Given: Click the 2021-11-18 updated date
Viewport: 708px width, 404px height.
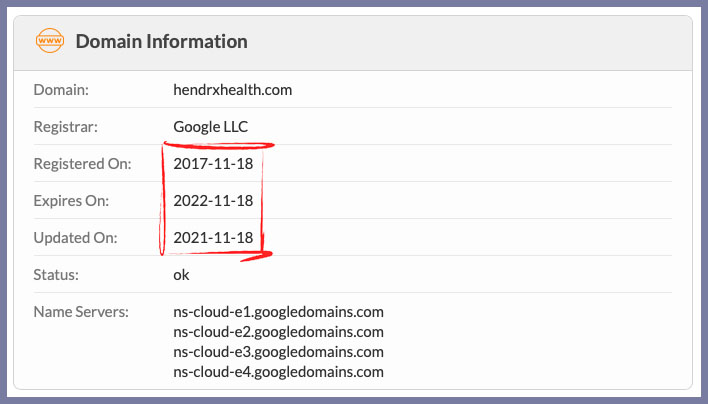Looking at the screenshot, I should [x=213, y=237].
